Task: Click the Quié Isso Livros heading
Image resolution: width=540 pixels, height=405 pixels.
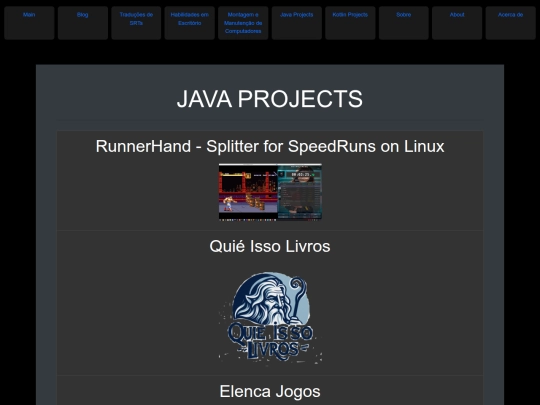Action: click(270, 246)
